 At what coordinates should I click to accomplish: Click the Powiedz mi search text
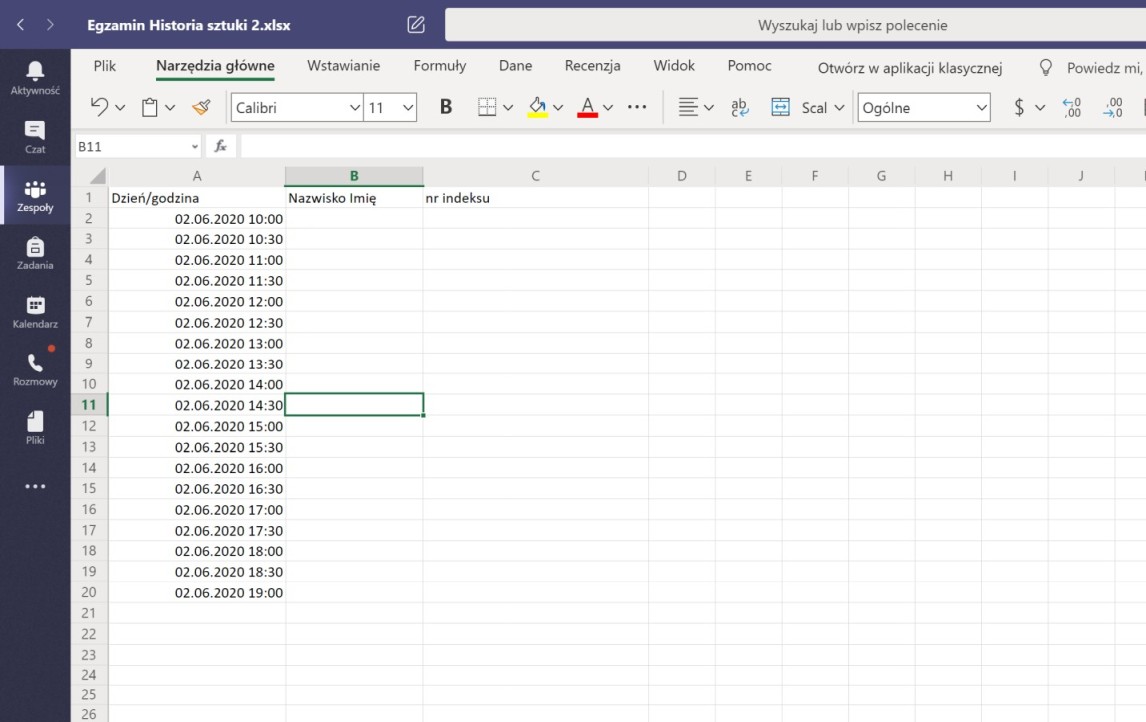[x=1104, y=68]
